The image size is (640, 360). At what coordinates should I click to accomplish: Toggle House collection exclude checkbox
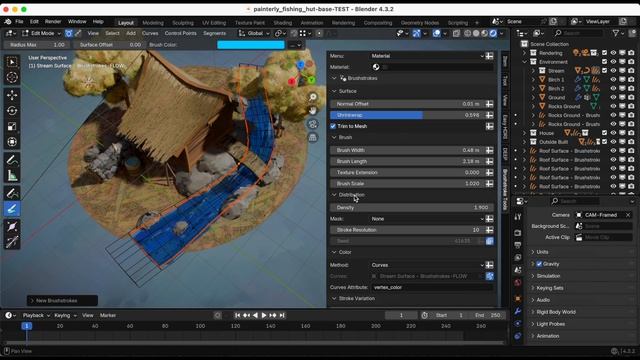604,133
